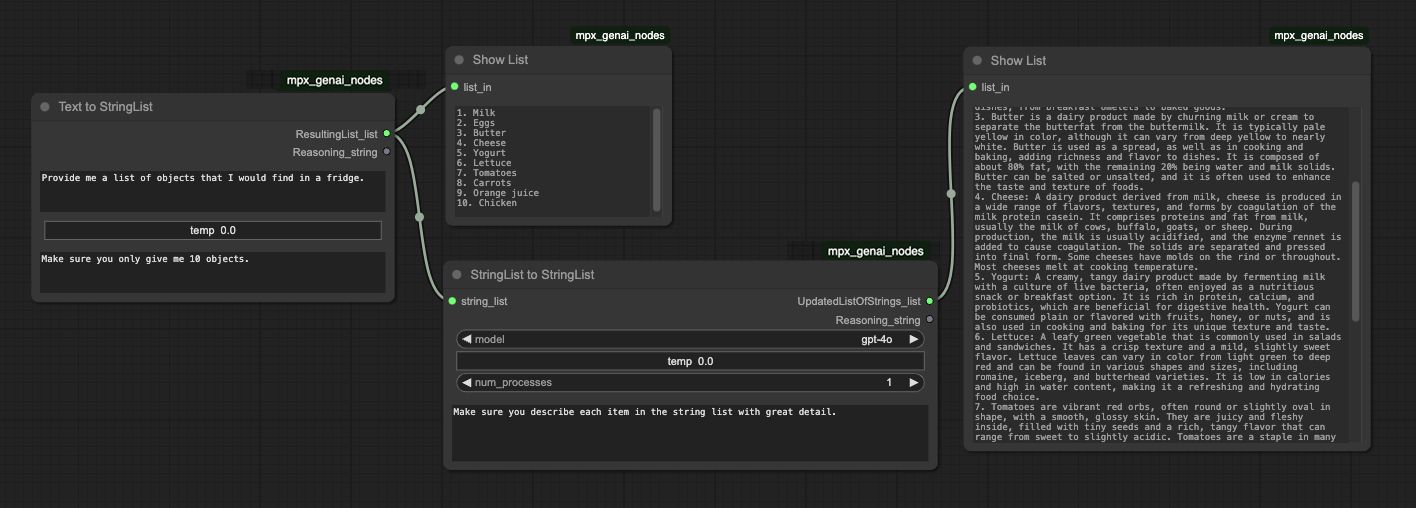Click the right Show List node title

(x=1018, y=61)
